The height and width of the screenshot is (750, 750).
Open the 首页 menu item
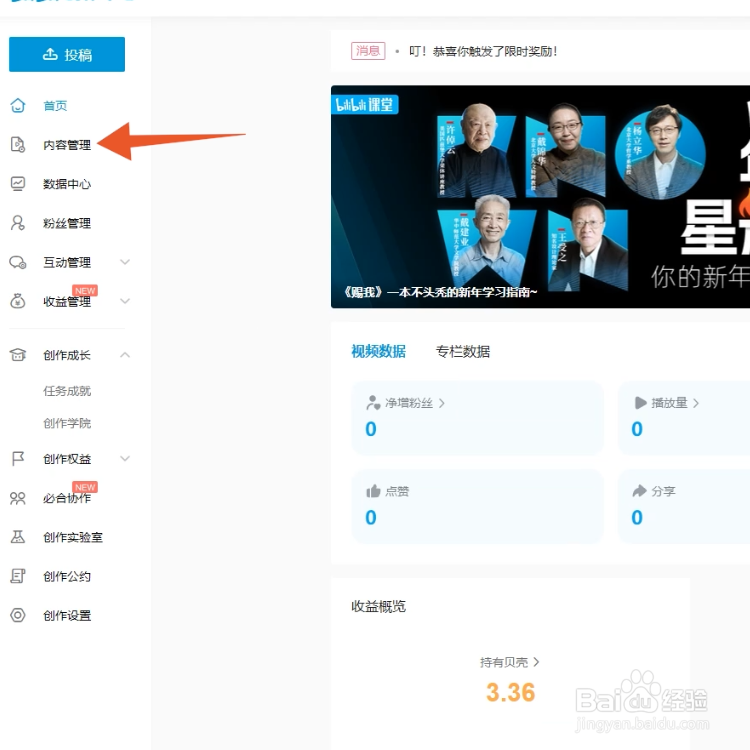tap(55, 106)
